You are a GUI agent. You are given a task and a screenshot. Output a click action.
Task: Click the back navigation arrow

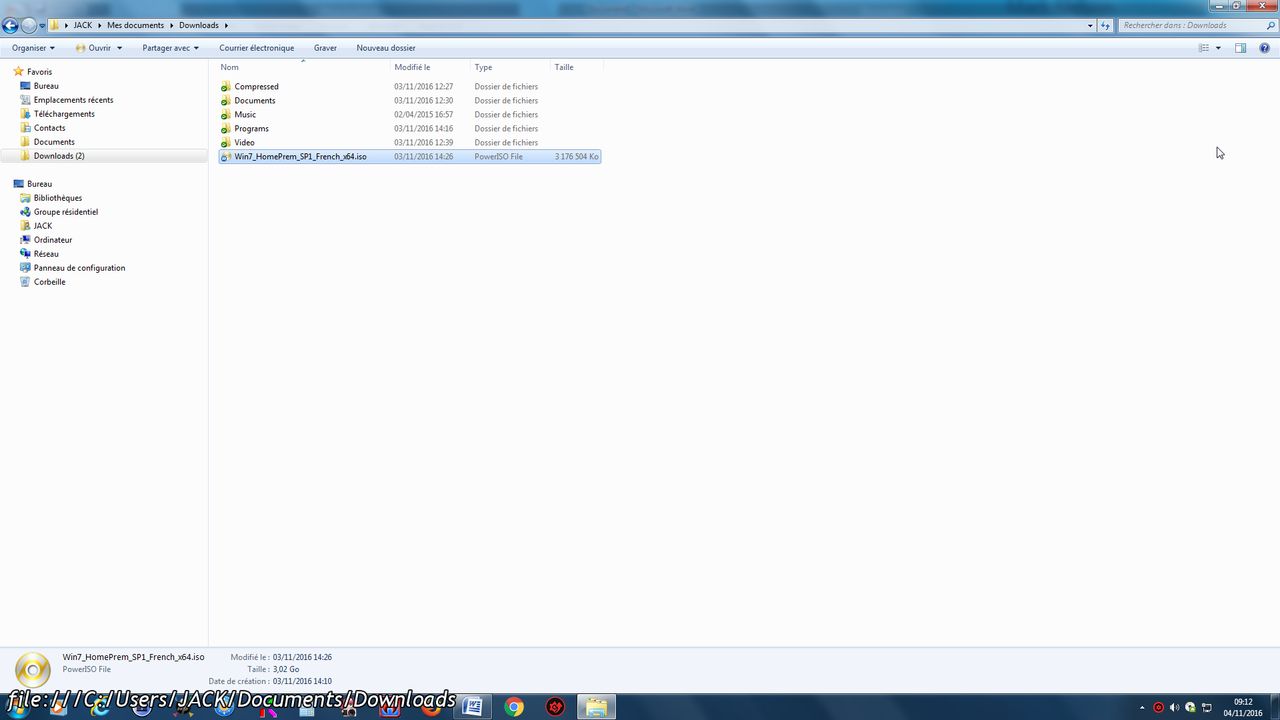point(9,25)
